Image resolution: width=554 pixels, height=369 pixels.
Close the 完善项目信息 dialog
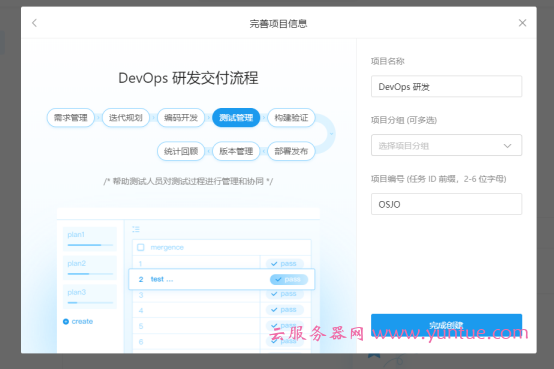tap(522, 23)
